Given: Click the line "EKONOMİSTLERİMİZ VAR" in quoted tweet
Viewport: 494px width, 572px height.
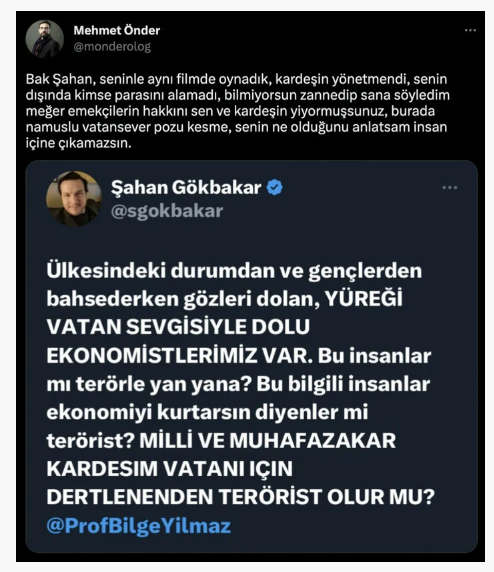Looking at the screenshot, I should pyautogui.click(x=180, y=355).
